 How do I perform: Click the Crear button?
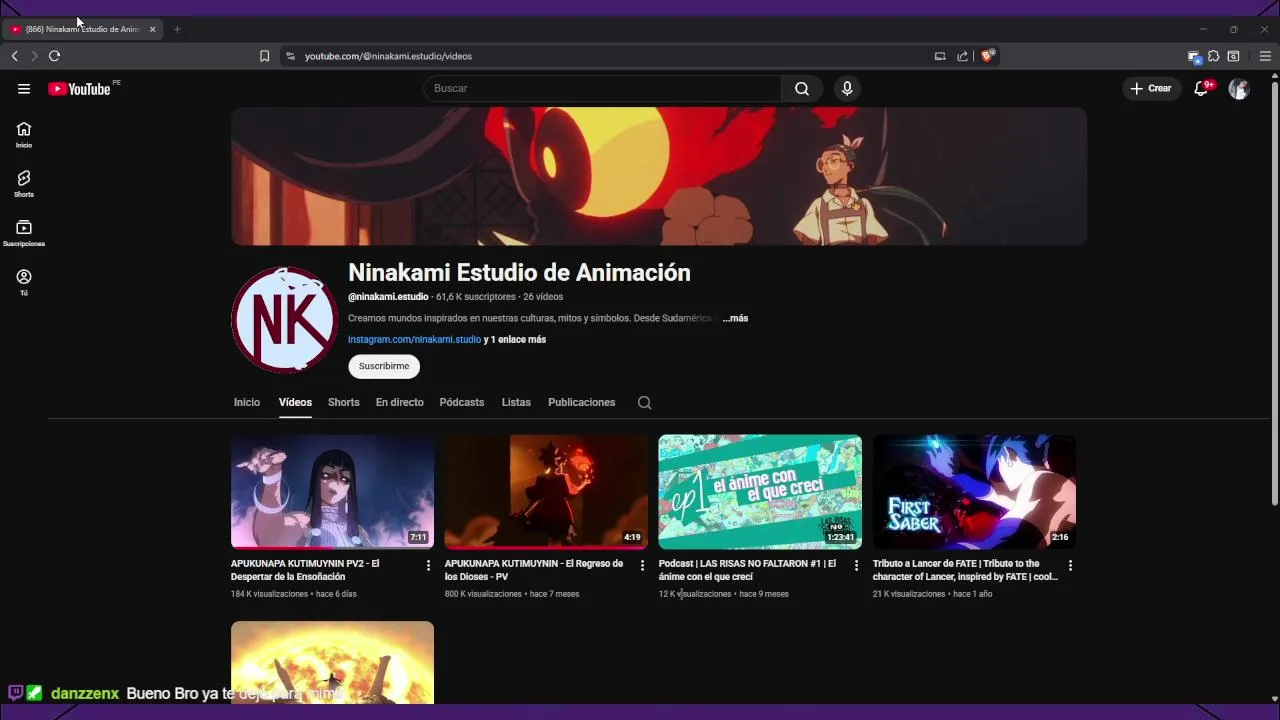tap(1151, 89)
